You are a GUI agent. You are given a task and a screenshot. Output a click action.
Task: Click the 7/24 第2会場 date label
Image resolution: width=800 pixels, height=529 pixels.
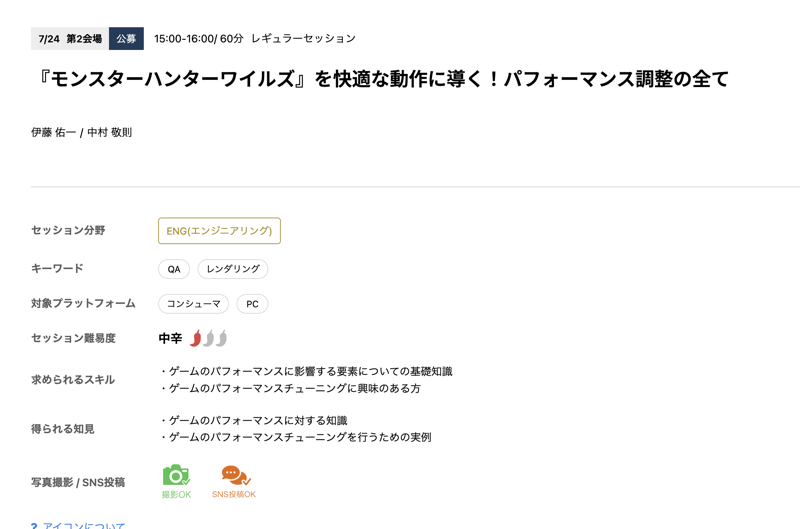[x=70, y=38]
